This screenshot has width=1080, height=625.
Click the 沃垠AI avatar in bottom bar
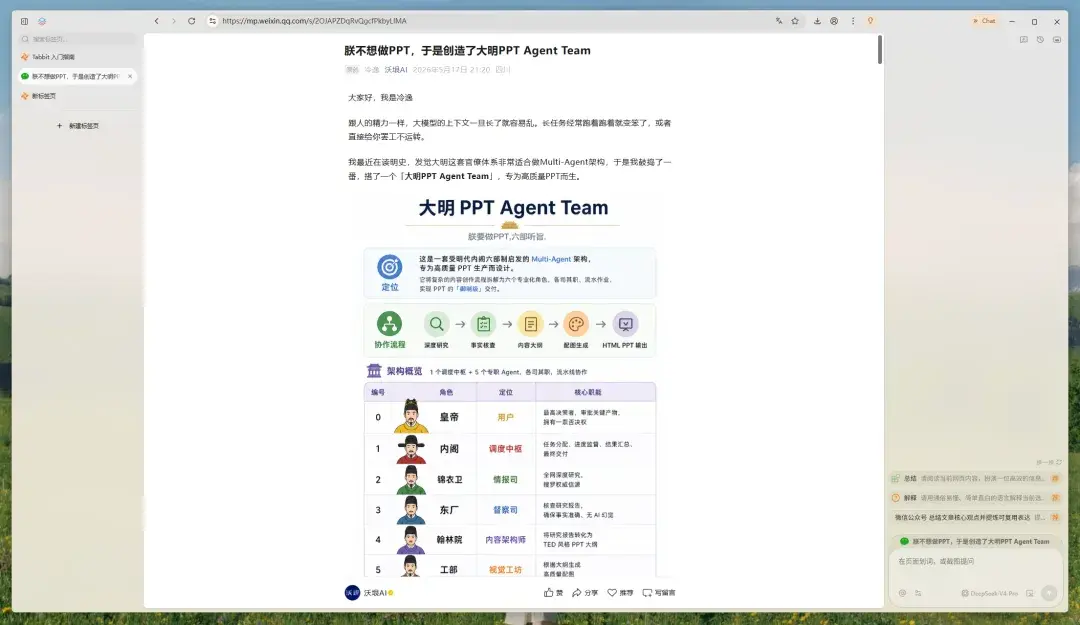[x=352, y=593]
